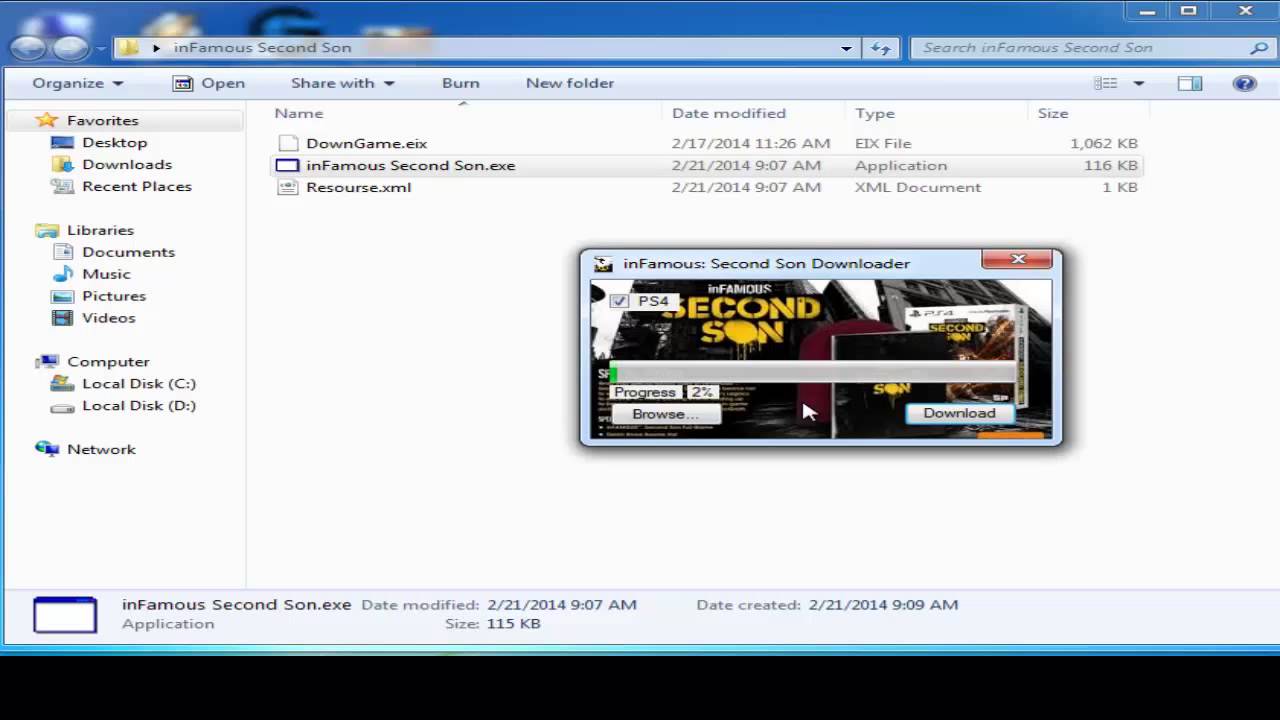This screenshot has width=1280, height=720.
Task: Click the search magnifier icon
Action: point(1258,48)
